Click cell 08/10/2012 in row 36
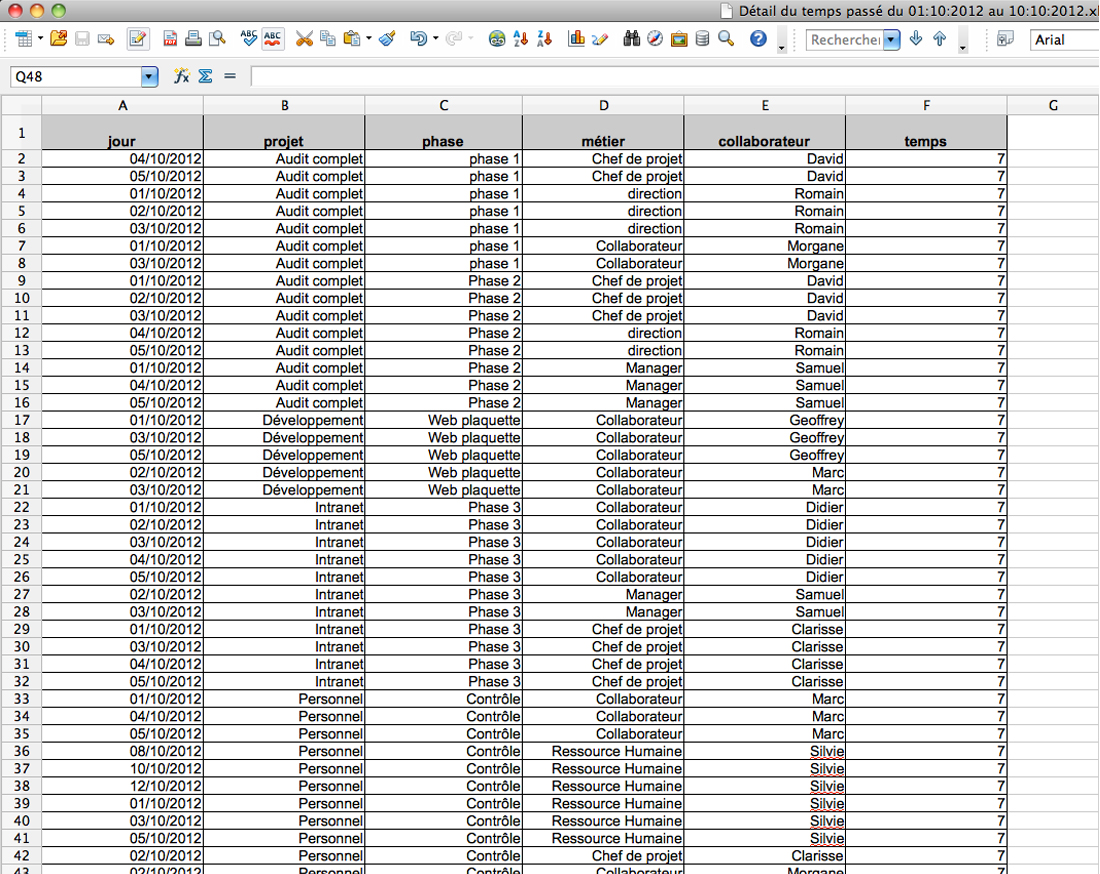 tap(123, 751)
